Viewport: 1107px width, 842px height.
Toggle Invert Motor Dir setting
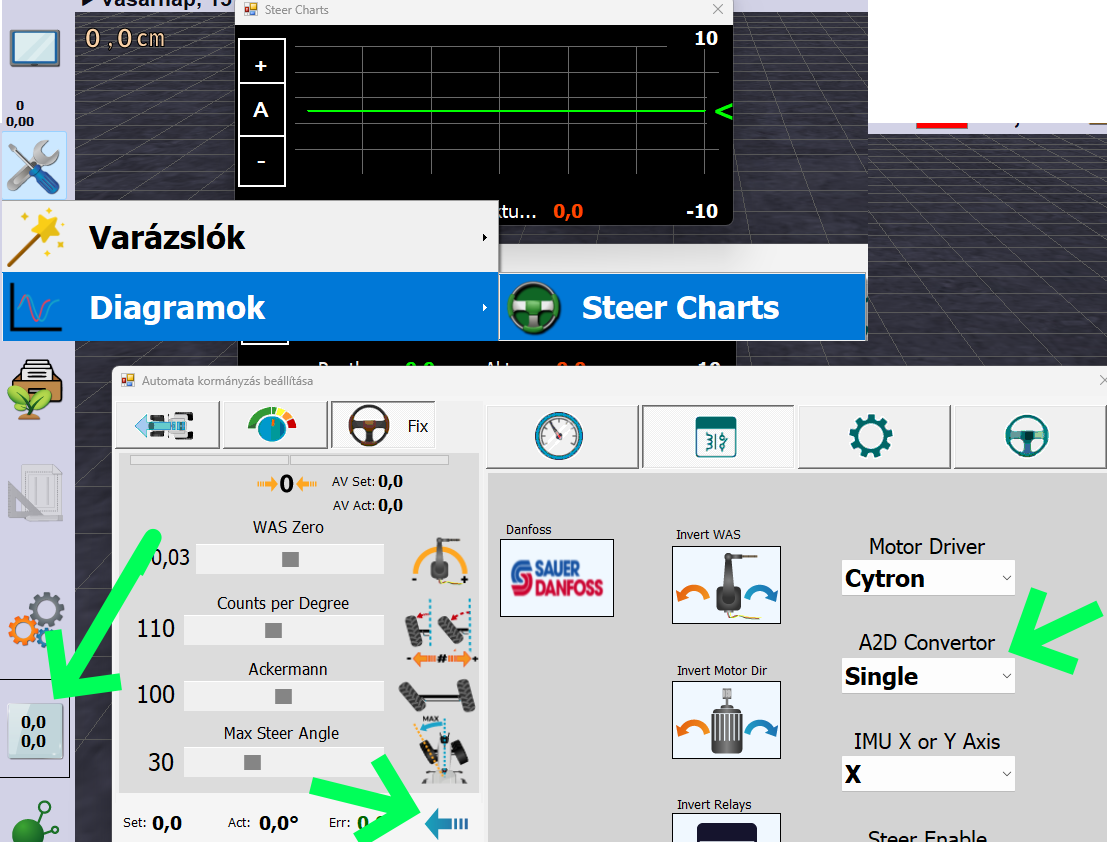[x=726, y=719]
